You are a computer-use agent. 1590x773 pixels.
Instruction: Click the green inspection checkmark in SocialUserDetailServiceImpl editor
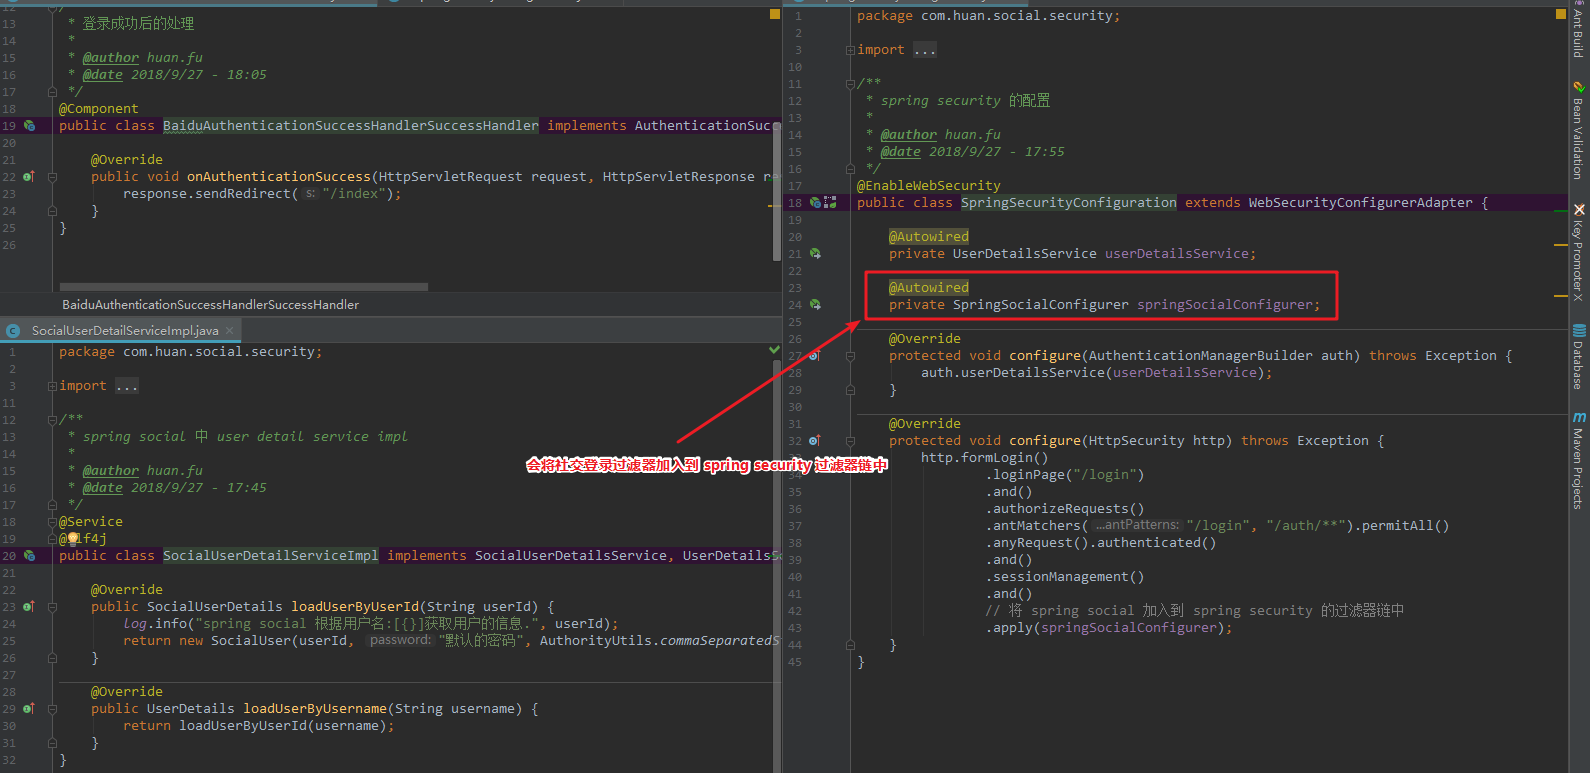coord(774,350)
